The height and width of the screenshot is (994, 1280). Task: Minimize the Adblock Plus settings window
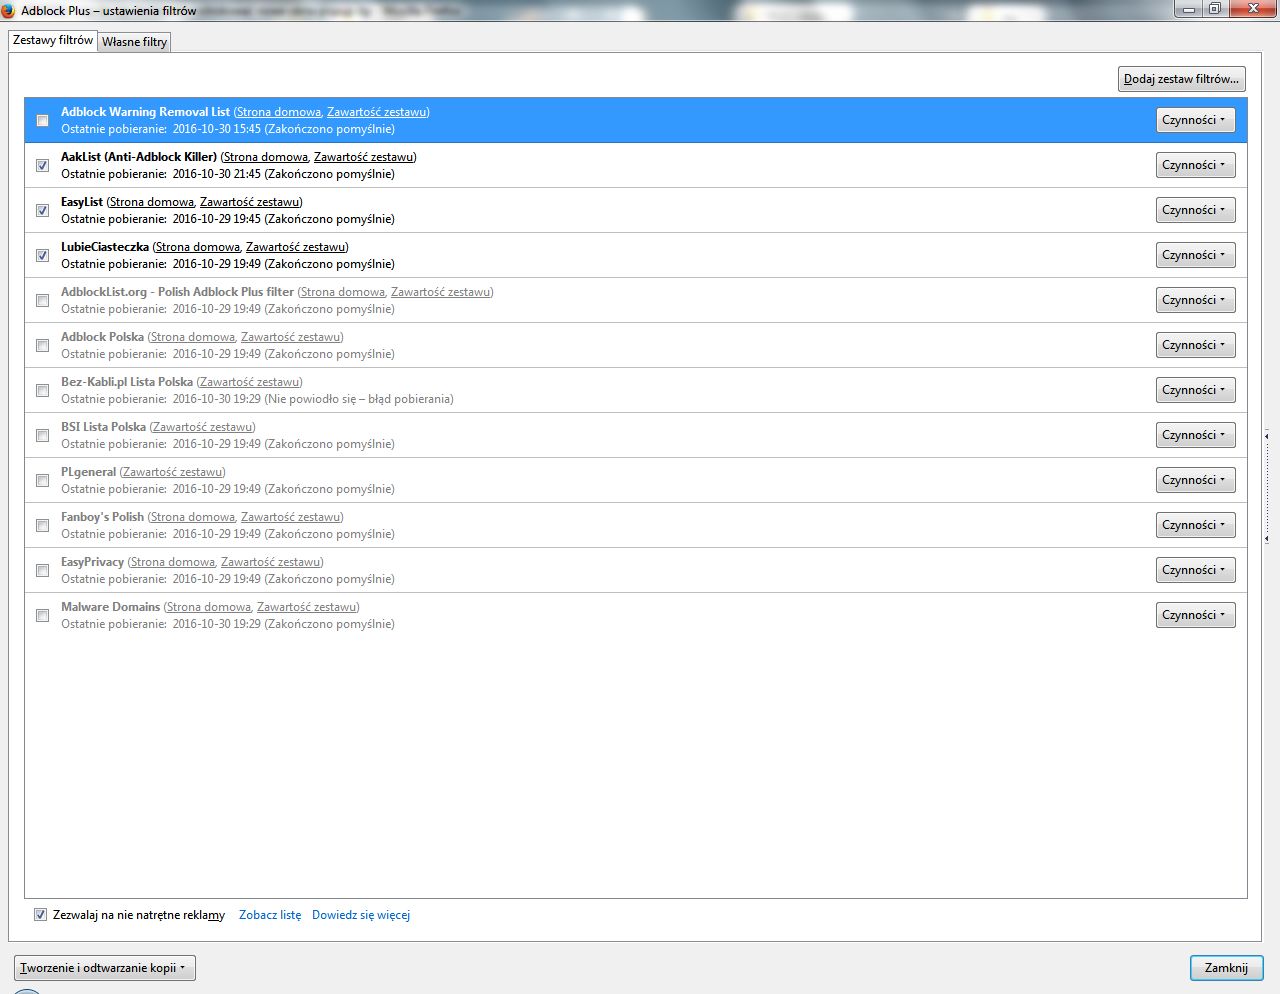pos(1189,8)
